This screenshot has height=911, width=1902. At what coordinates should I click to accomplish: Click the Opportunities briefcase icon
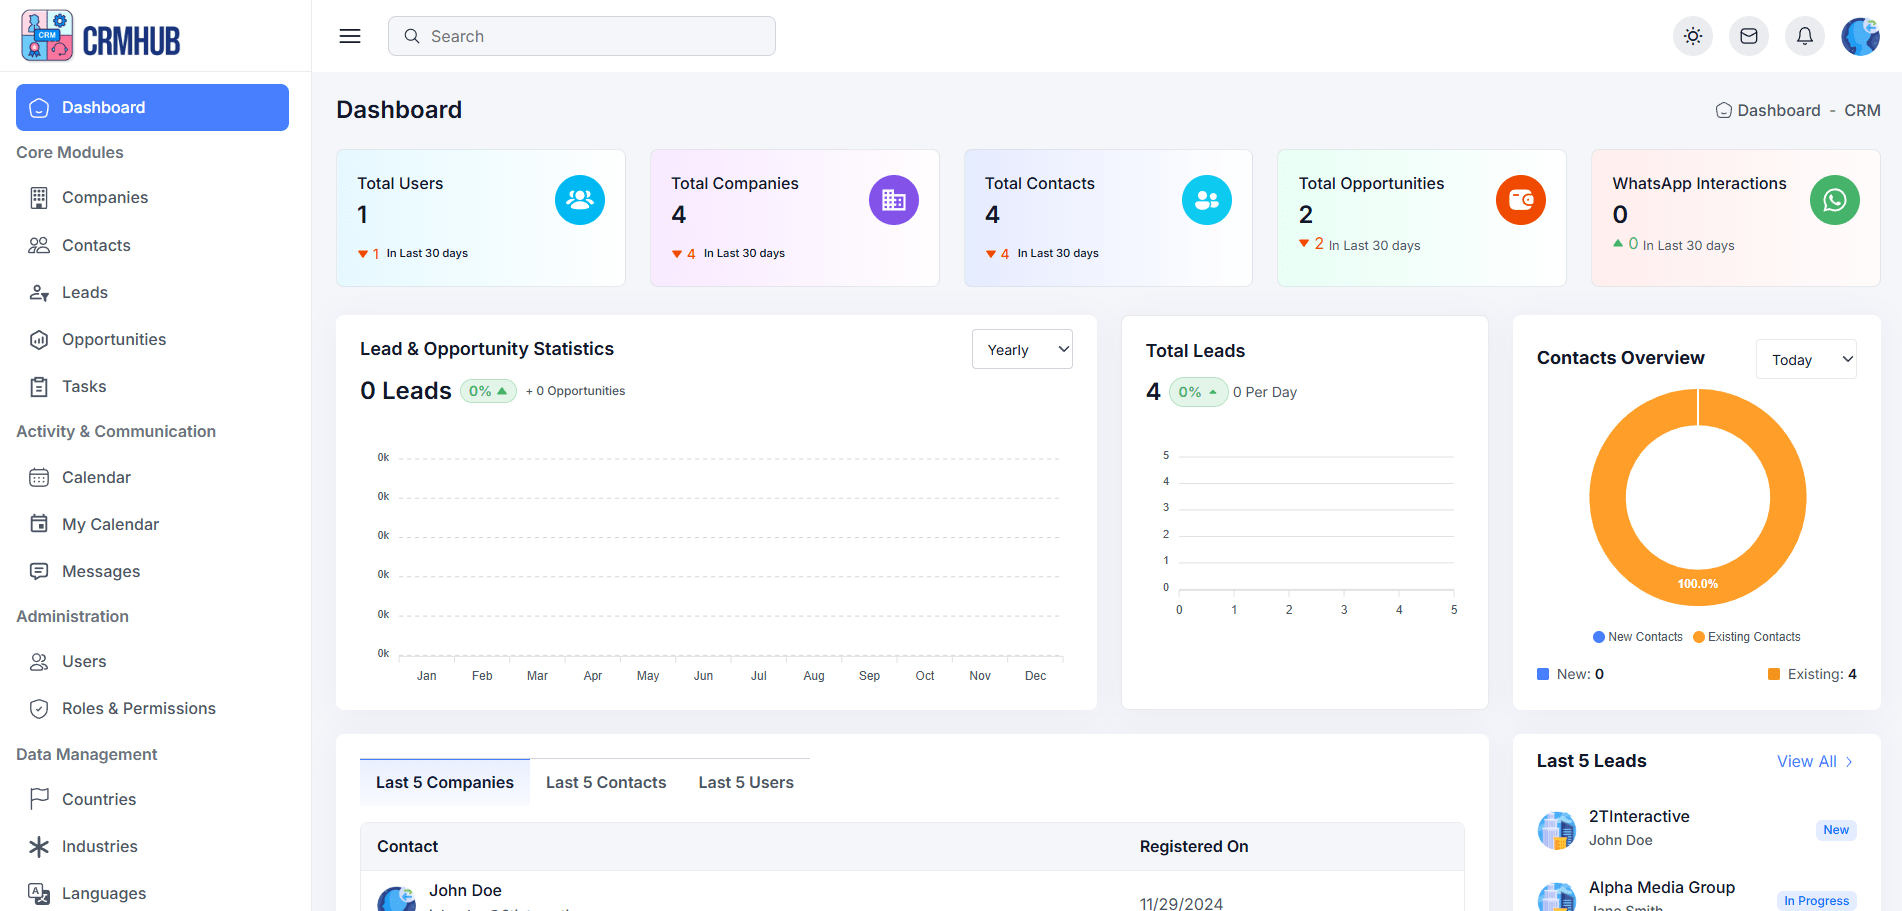[x=38, y=339]
